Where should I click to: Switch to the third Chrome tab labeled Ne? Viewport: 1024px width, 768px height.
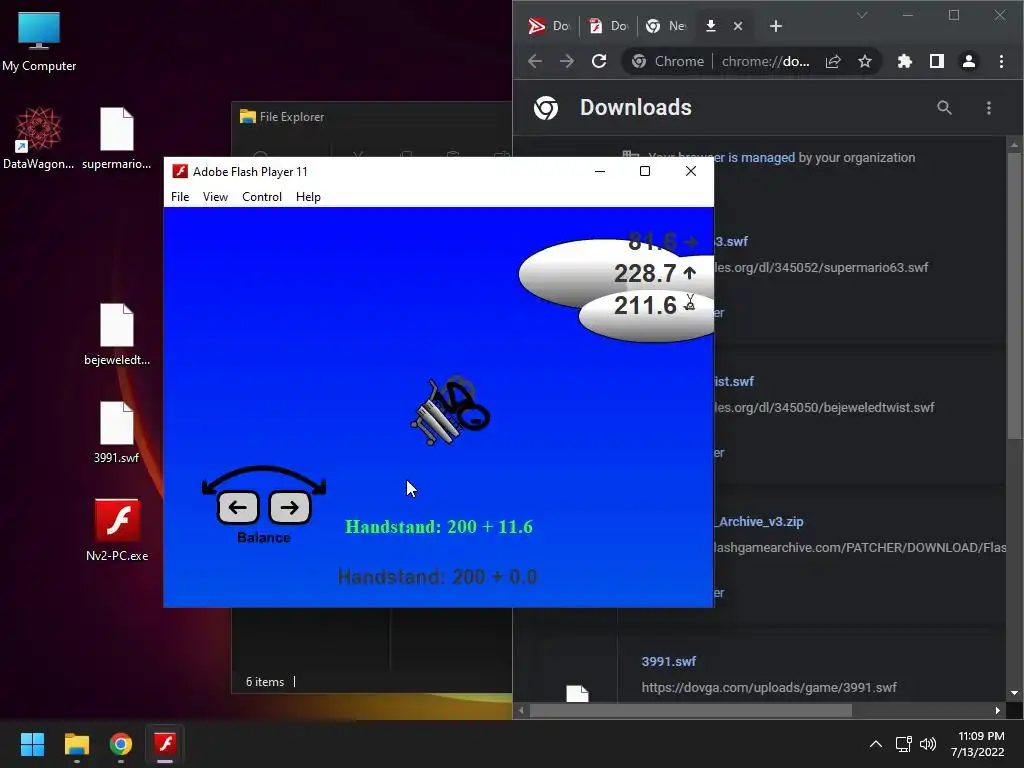tap(665, 26)
